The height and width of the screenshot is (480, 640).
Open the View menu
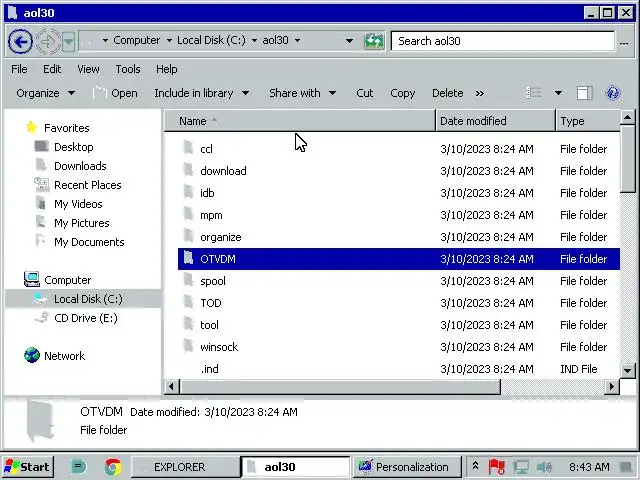(88, 69)
